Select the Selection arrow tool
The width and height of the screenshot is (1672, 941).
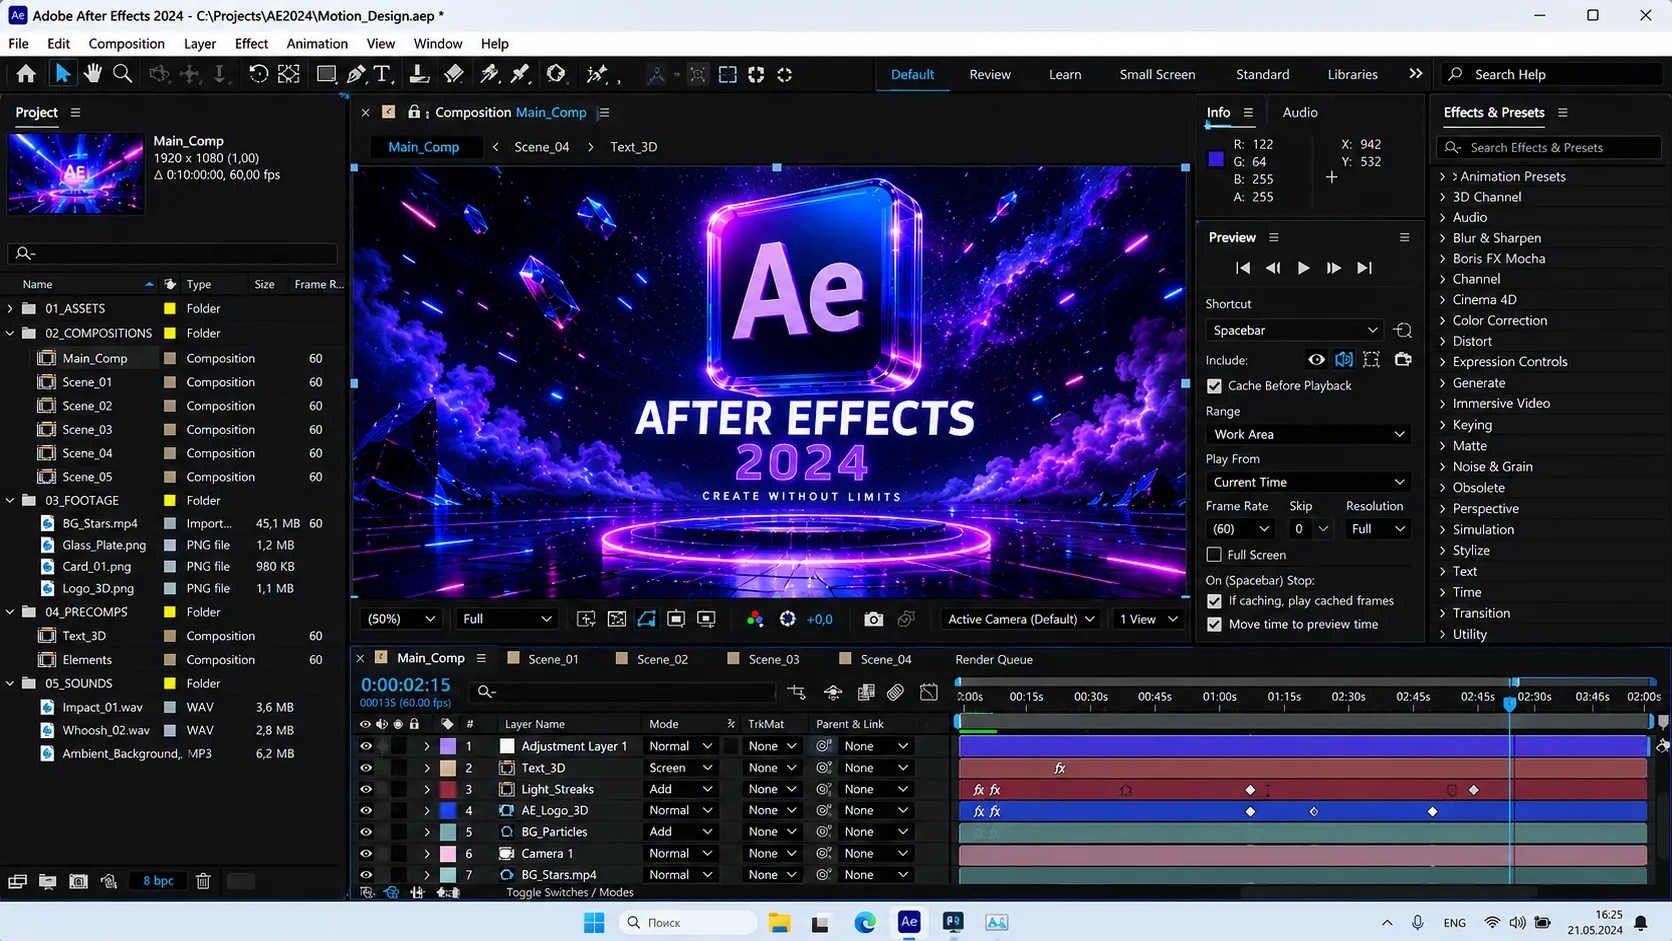coord(62,74)
